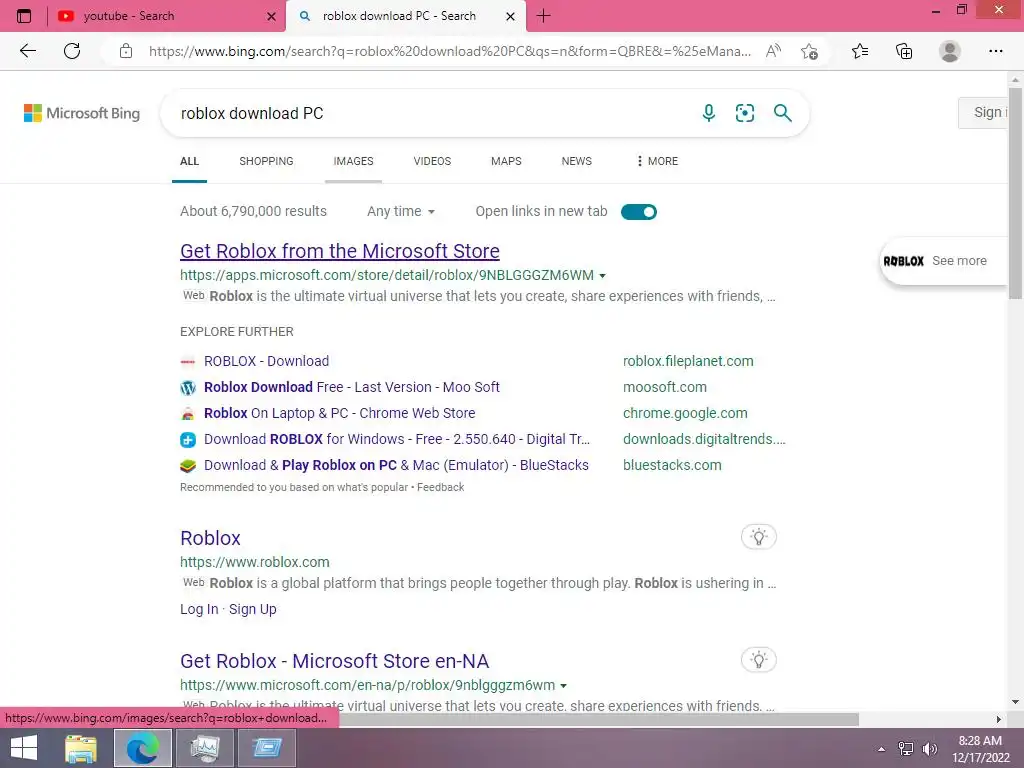
Task: Search using an image with visual search icon
Action: (744, 113)
